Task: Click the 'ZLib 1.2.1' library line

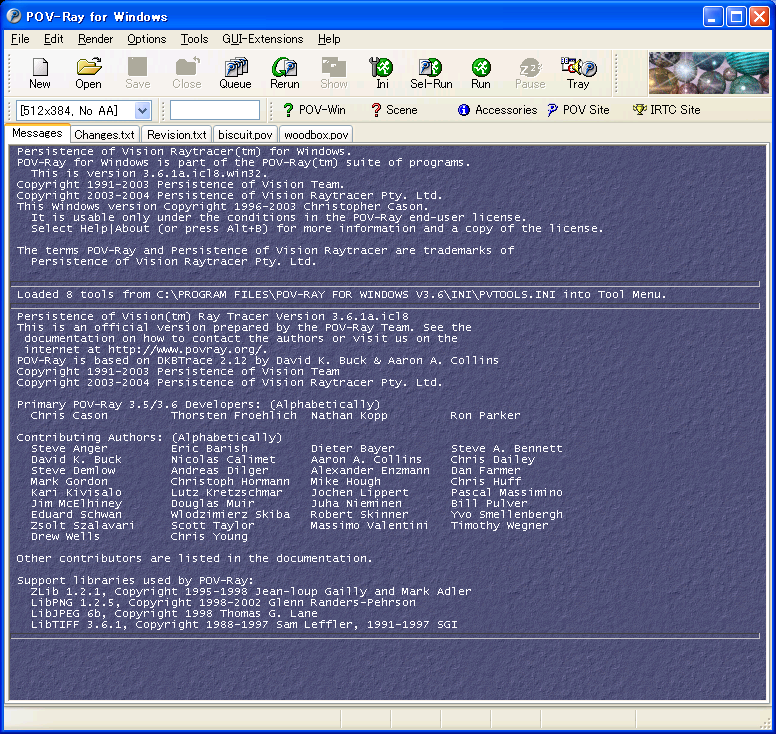Action: click(251, 591)
